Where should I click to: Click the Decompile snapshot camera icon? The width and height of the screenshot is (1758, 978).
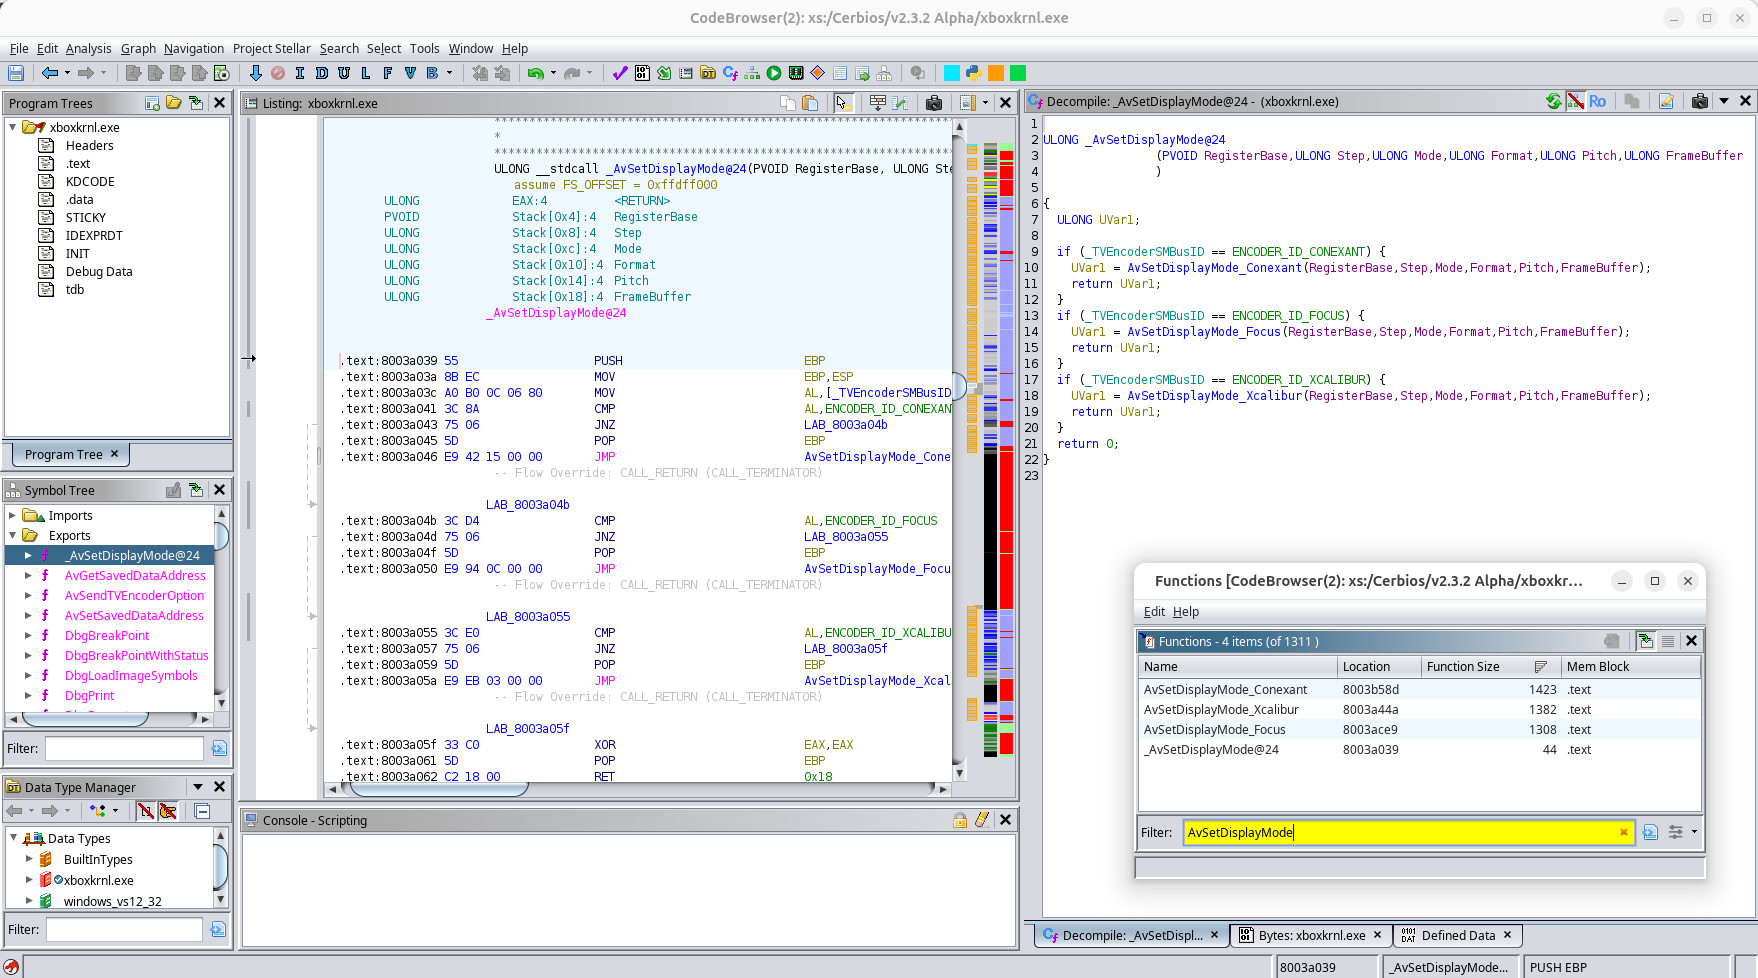[x=1700, y=101]
